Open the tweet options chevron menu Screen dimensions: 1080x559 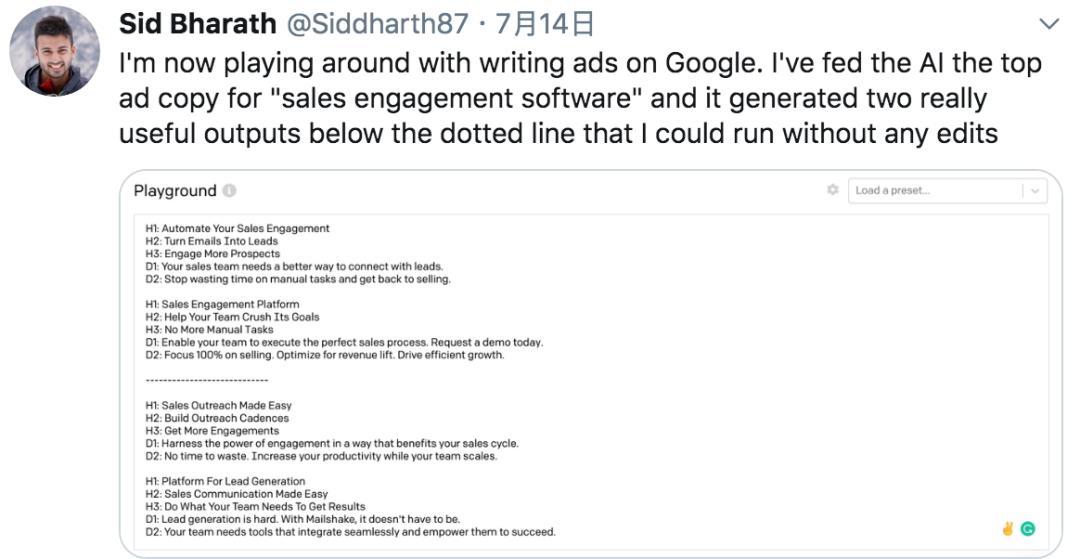coord(1049,23)
